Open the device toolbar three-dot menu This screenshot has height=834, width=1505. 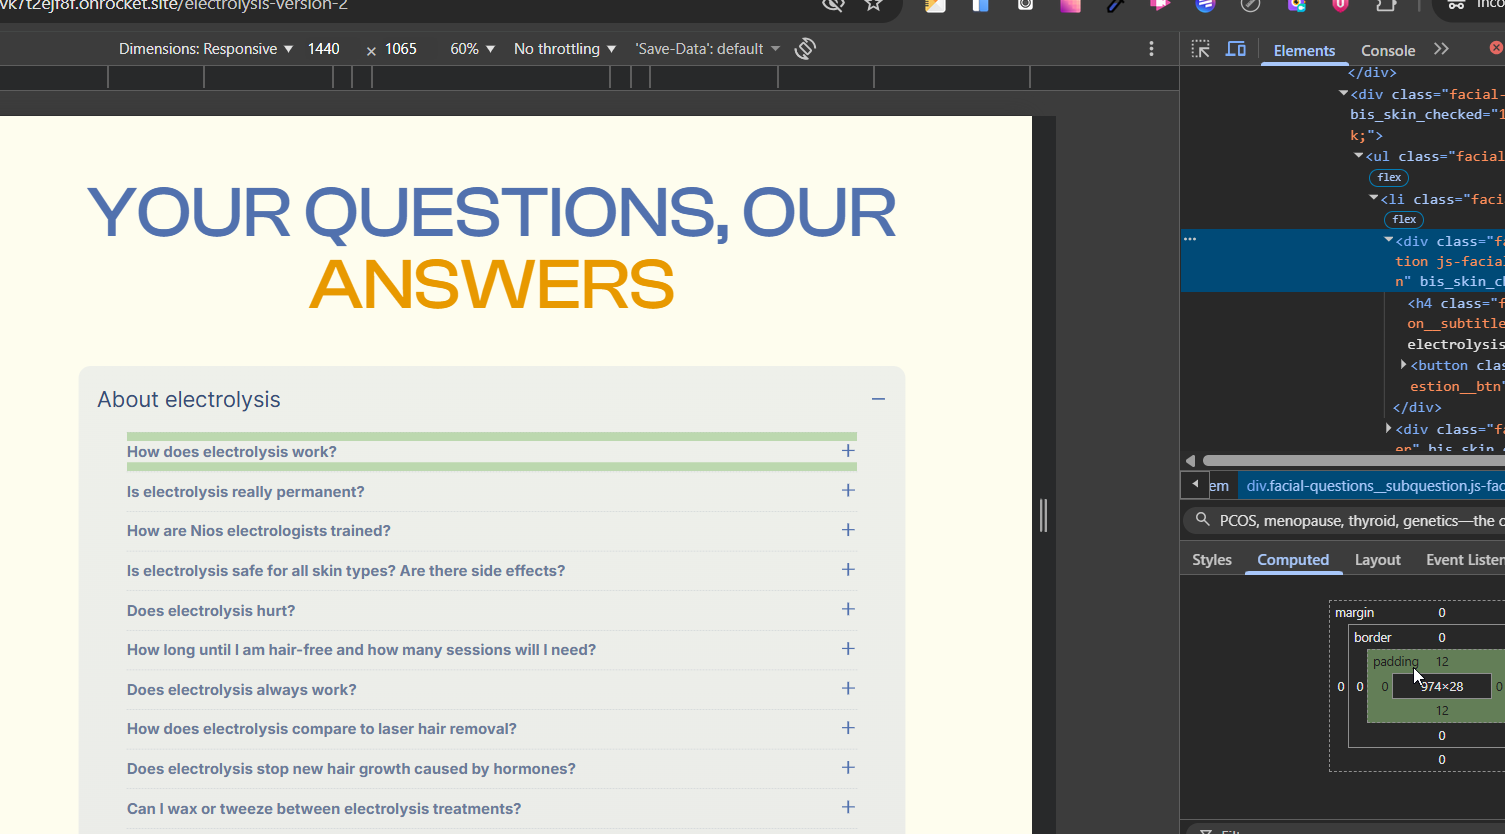(1151, 49)
